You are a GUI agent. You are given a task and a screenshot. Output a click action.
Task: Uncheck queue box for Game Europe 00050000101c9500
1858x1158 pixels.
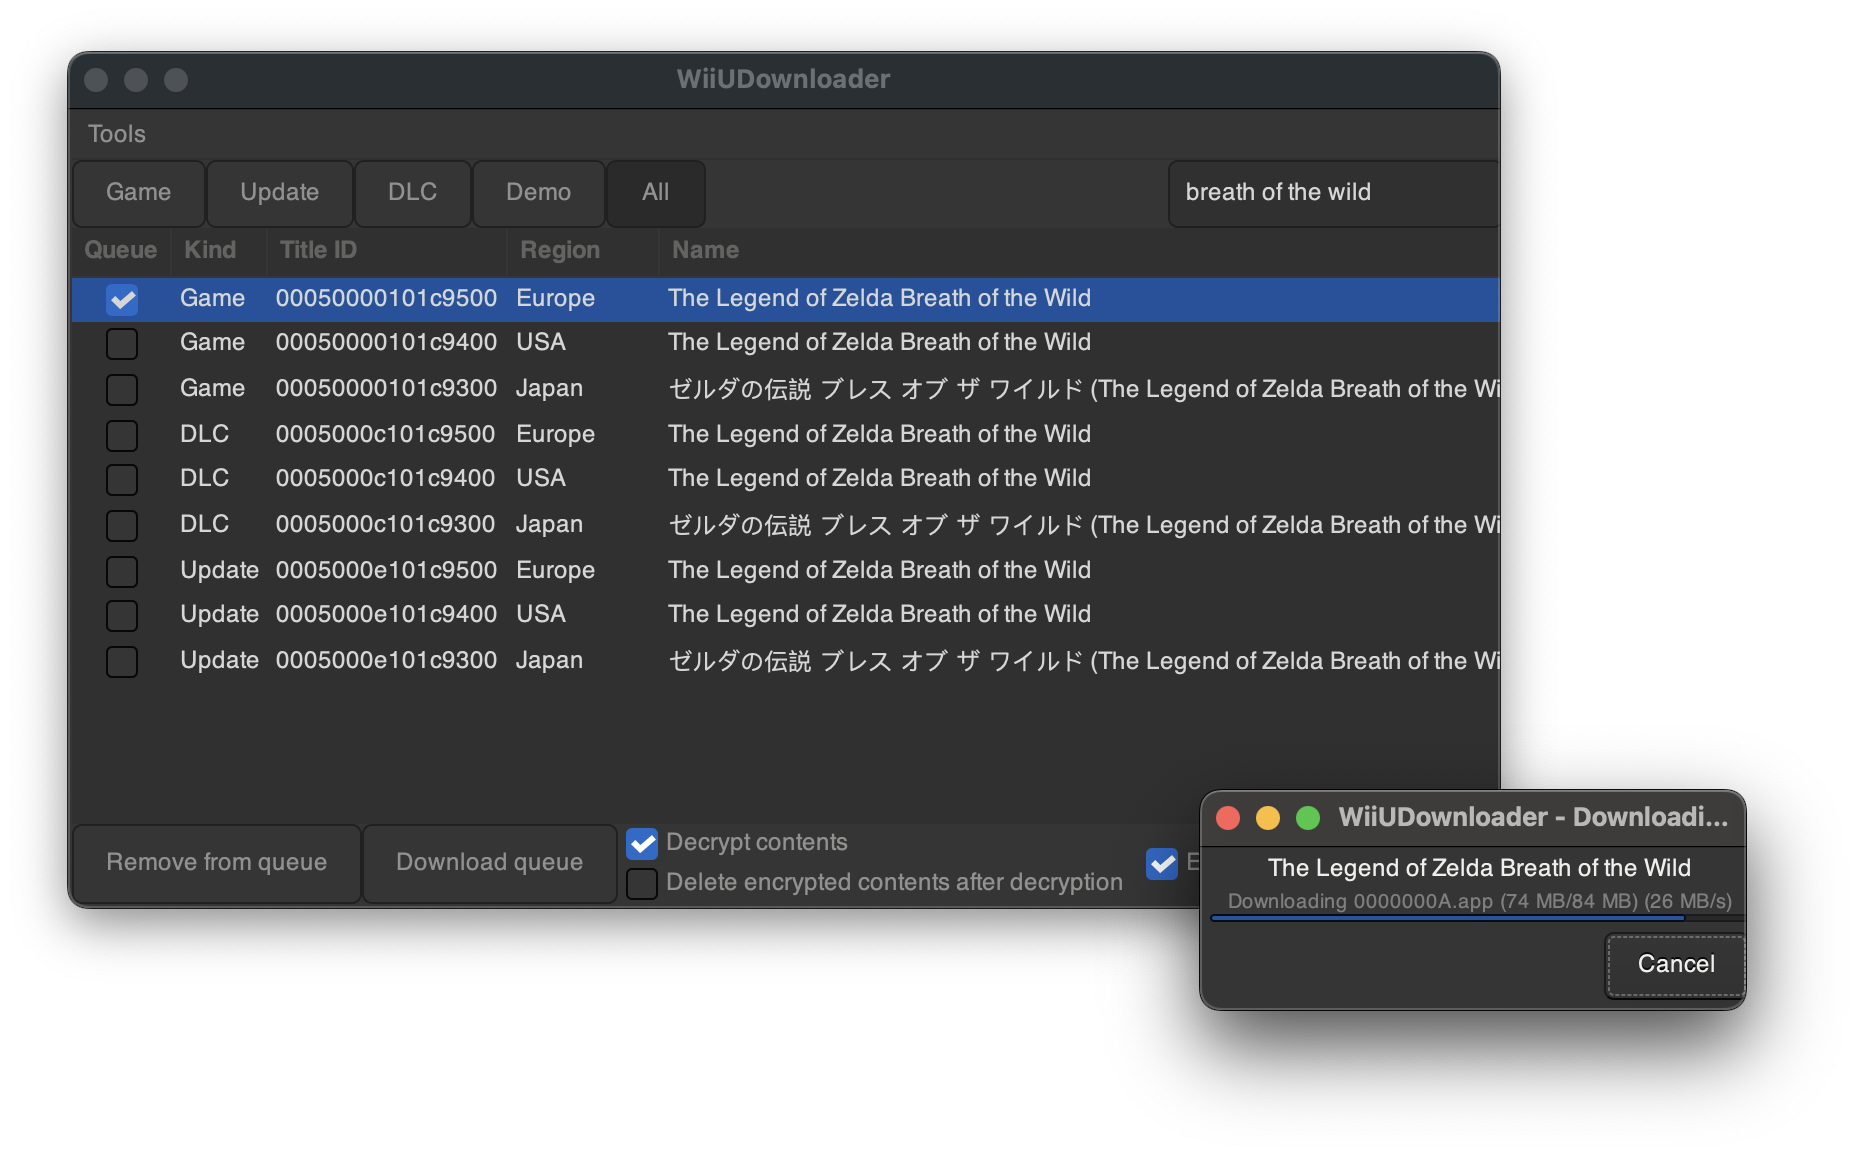(122, 299)
